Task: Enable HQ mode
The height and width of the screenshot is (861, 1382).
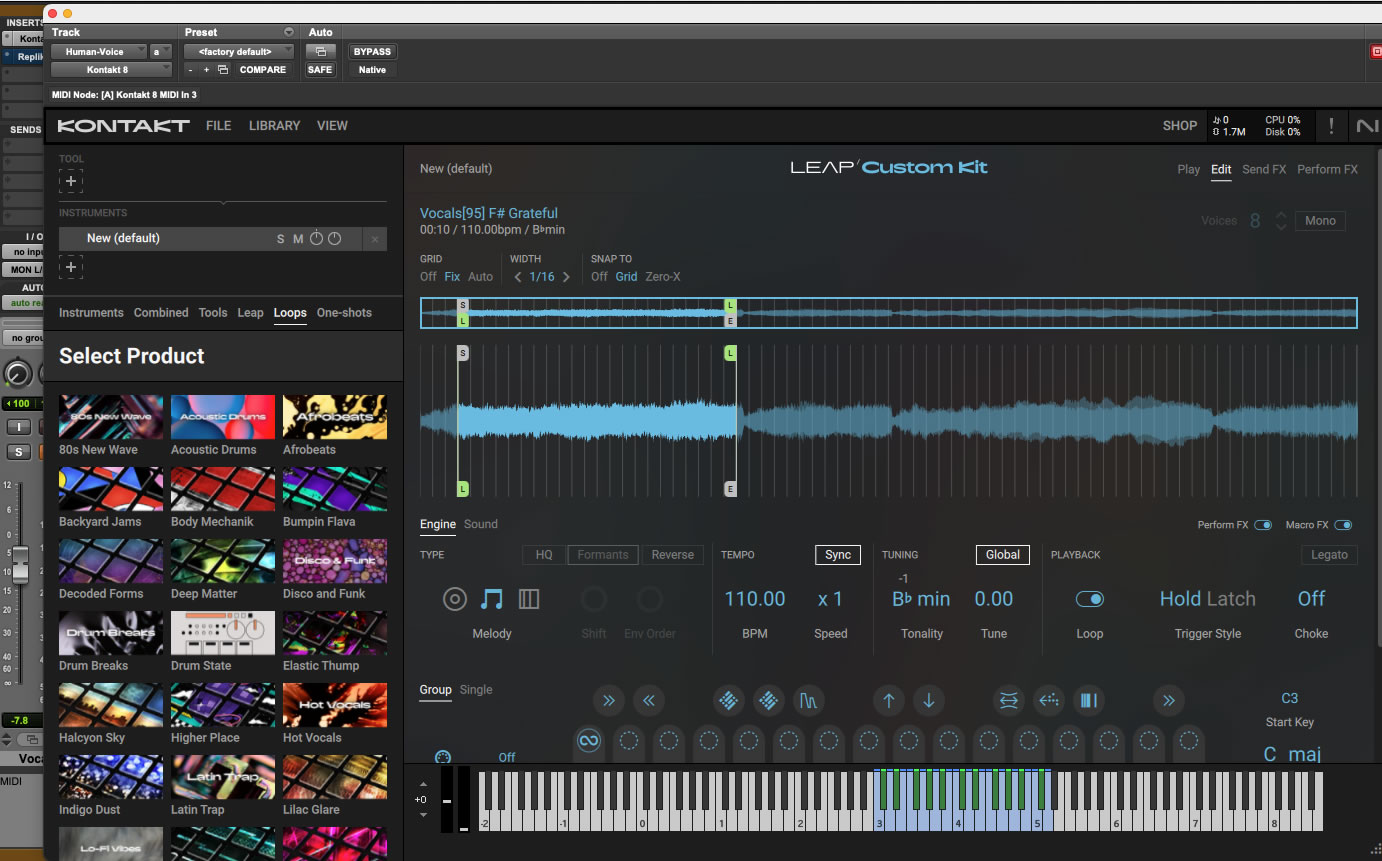Action: coord(544,555)
